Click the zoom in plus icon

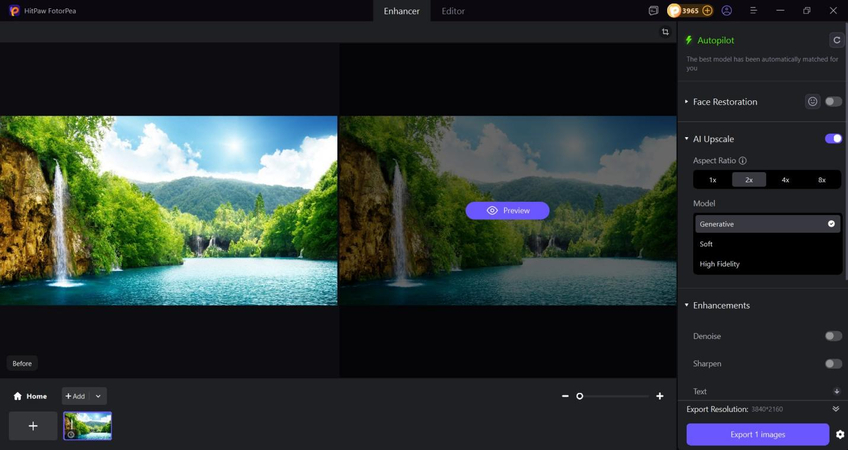660,396
